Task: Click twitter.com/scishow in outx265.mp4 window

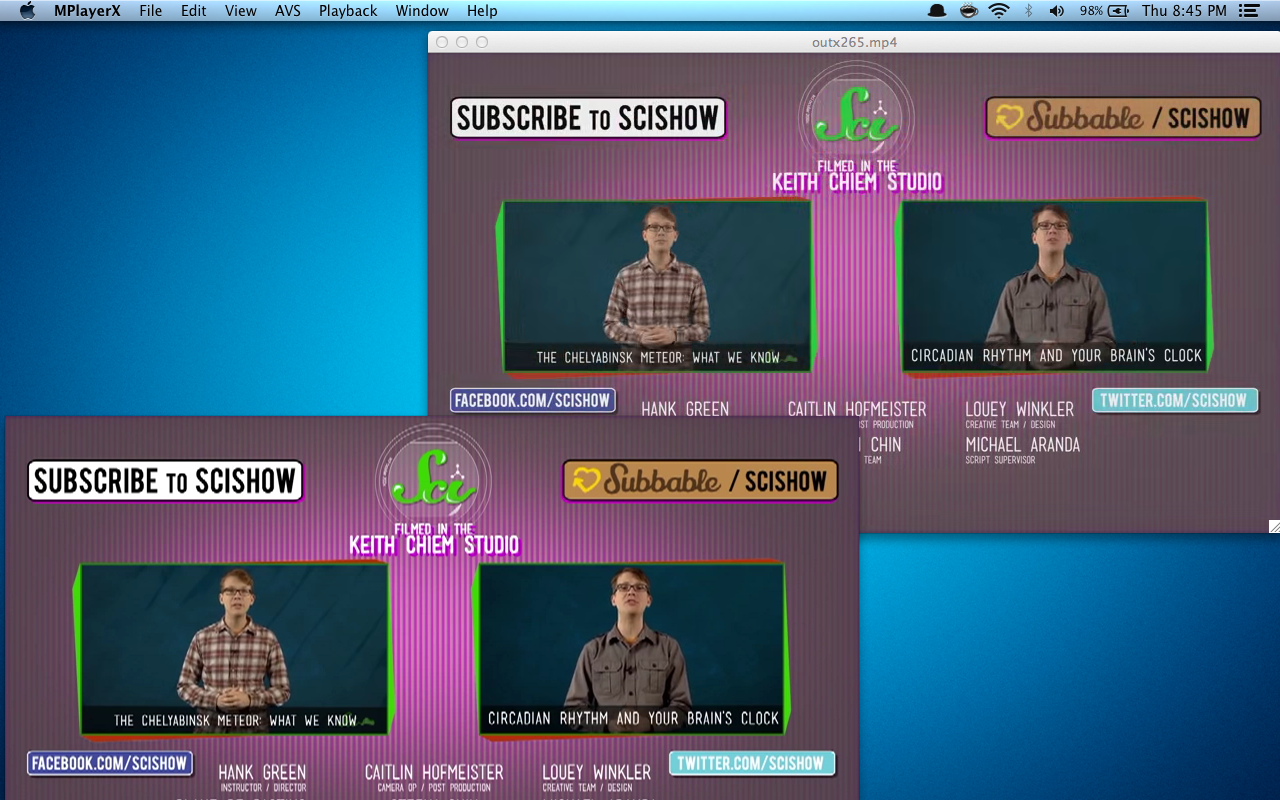Action: coord(1174,400)
